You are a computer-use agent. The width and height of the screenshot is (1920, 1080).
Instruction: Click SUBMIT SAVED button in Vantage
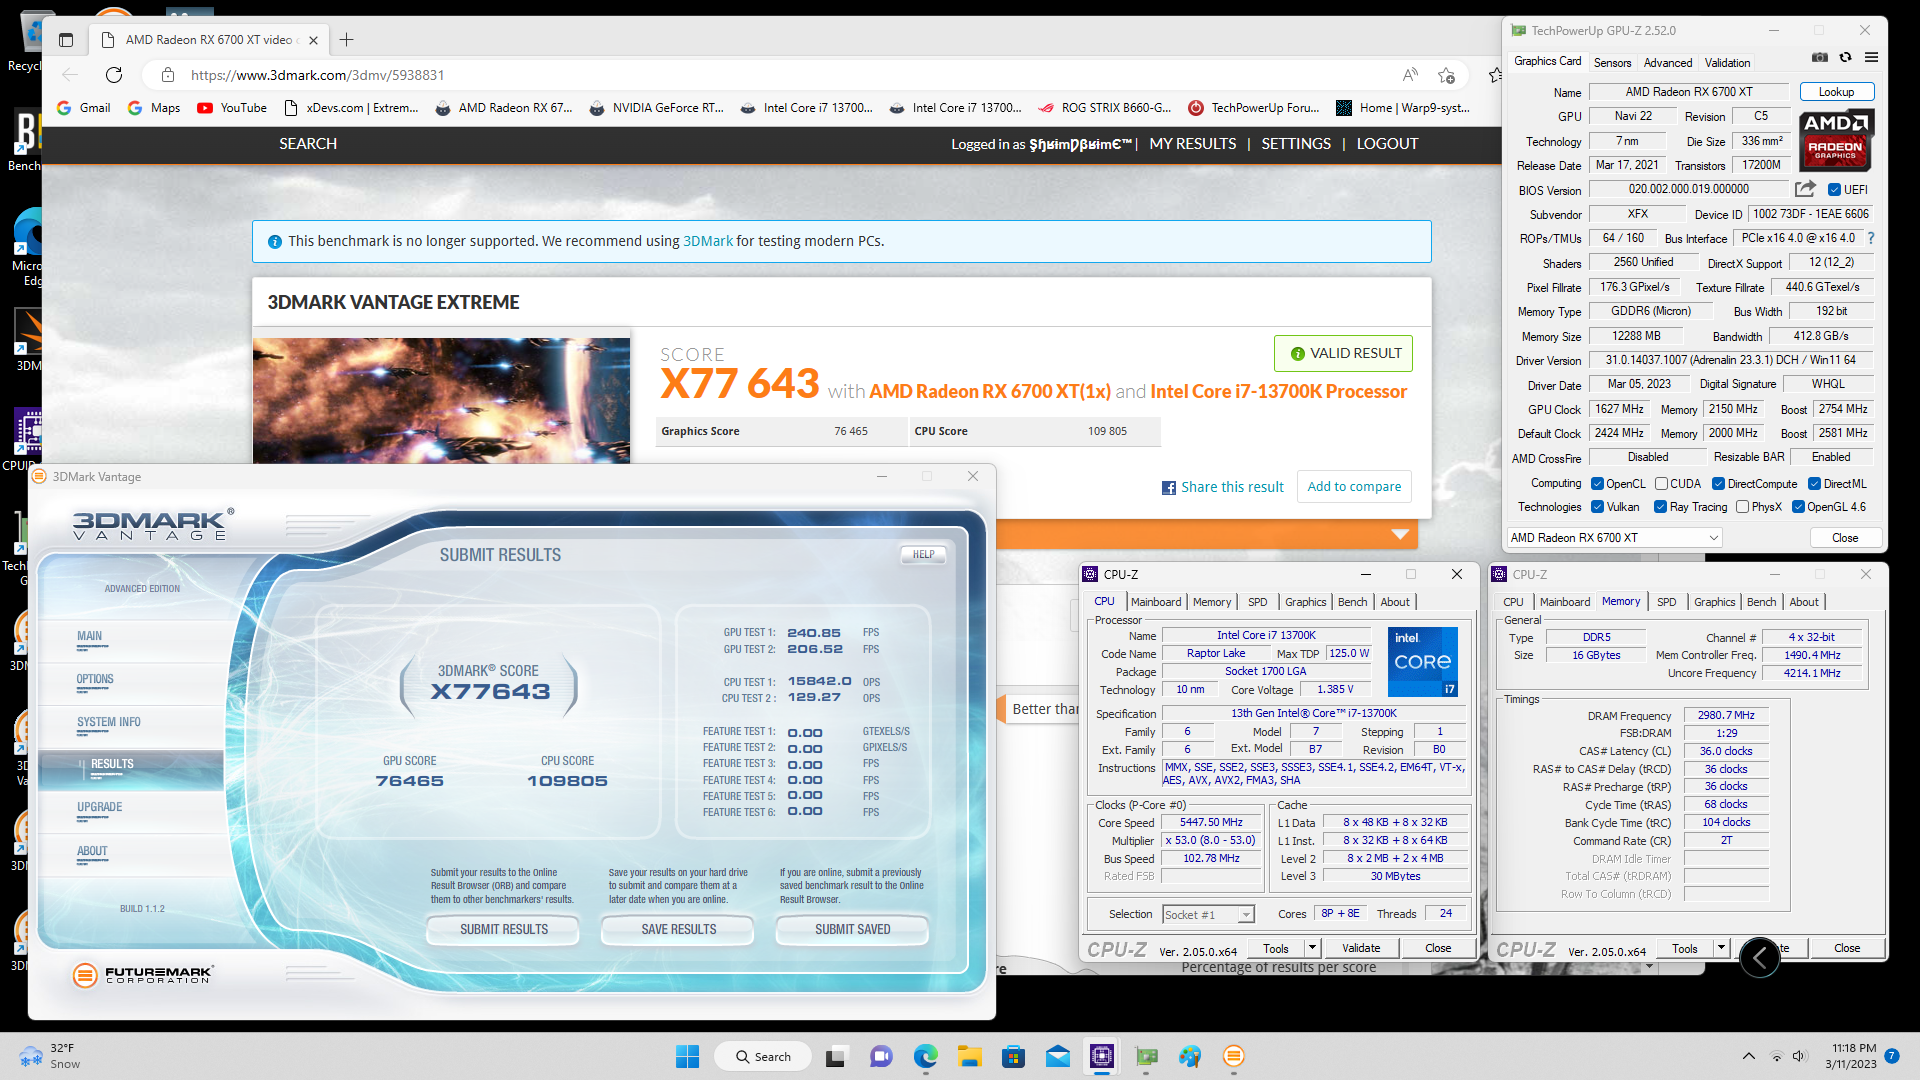852,930
